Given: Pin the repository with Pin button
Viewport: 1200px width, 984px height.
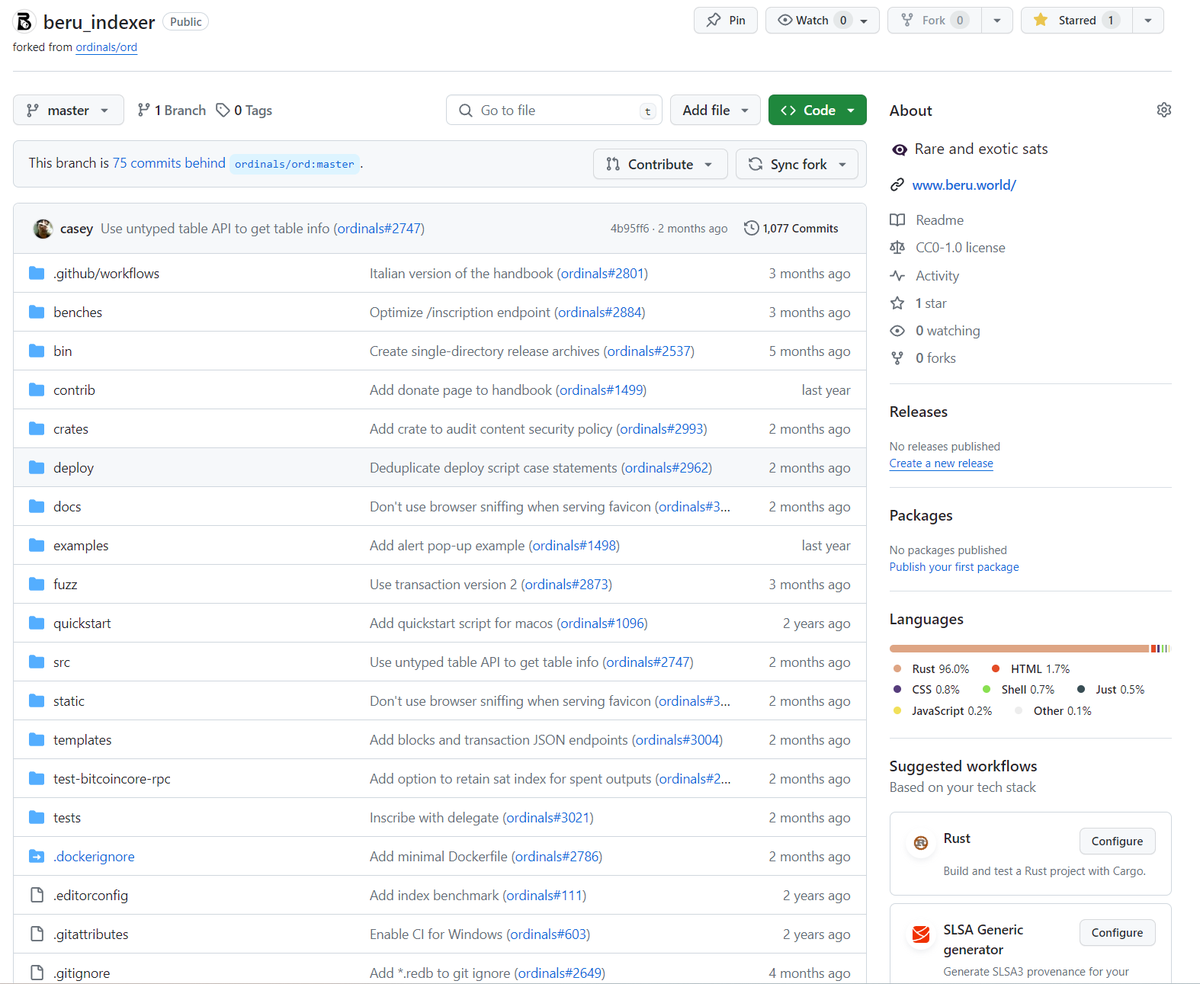Looking at the screenshot, I should [x=725, y=20].
